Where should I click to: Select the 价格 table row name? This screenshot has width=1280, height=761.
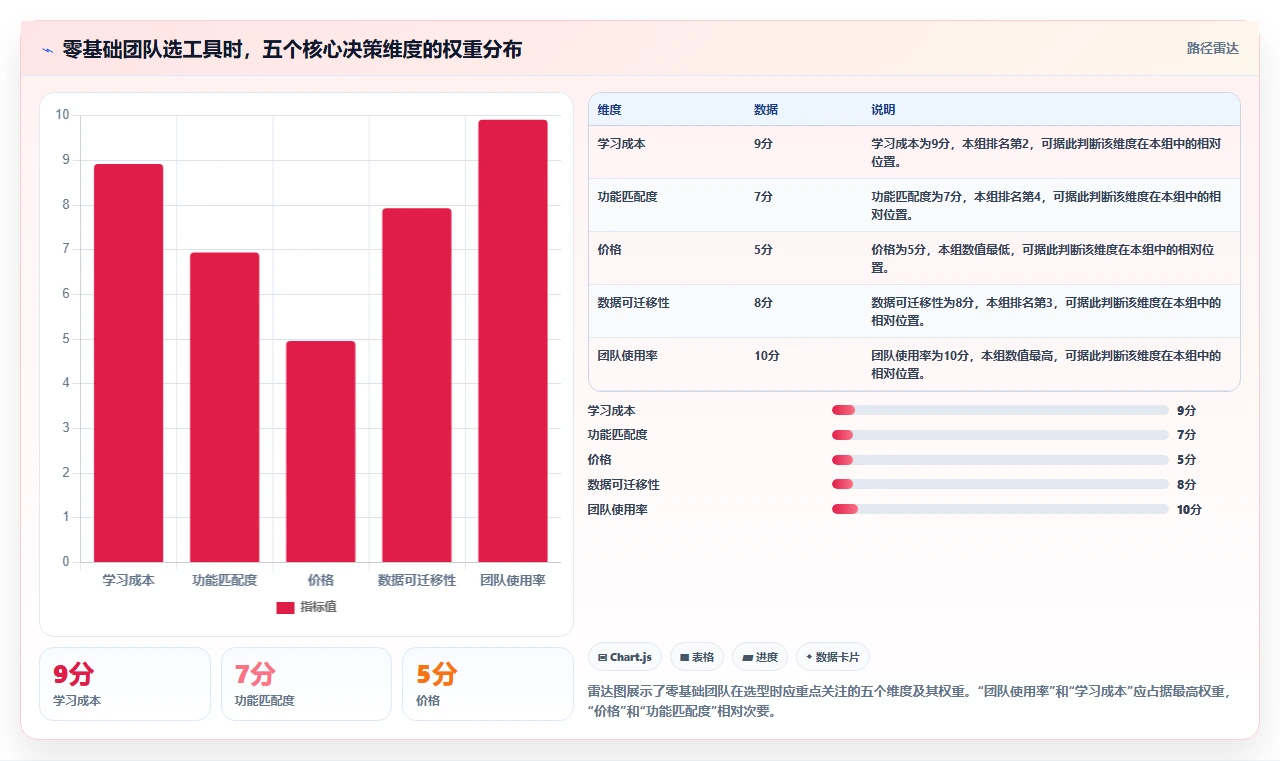[x=610, y=250]
